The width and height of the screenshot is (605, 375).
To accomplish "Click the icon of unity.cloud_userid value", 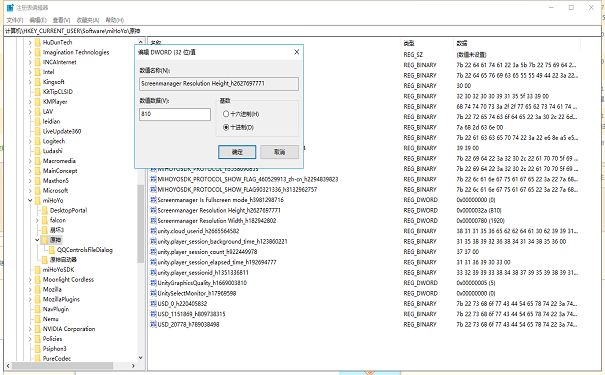I will pos(153,231).
